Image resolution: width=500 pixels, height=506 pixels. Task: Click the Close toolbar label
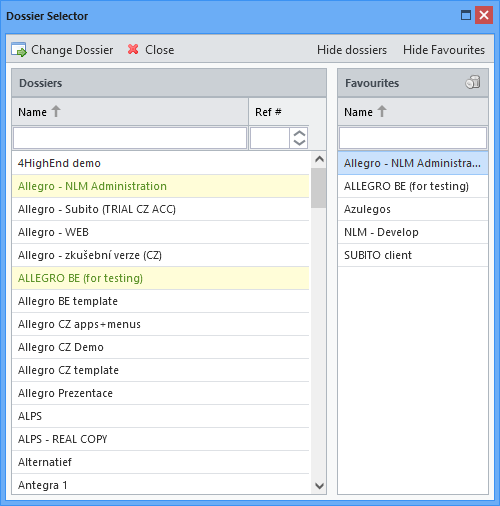tap(159, 50)
